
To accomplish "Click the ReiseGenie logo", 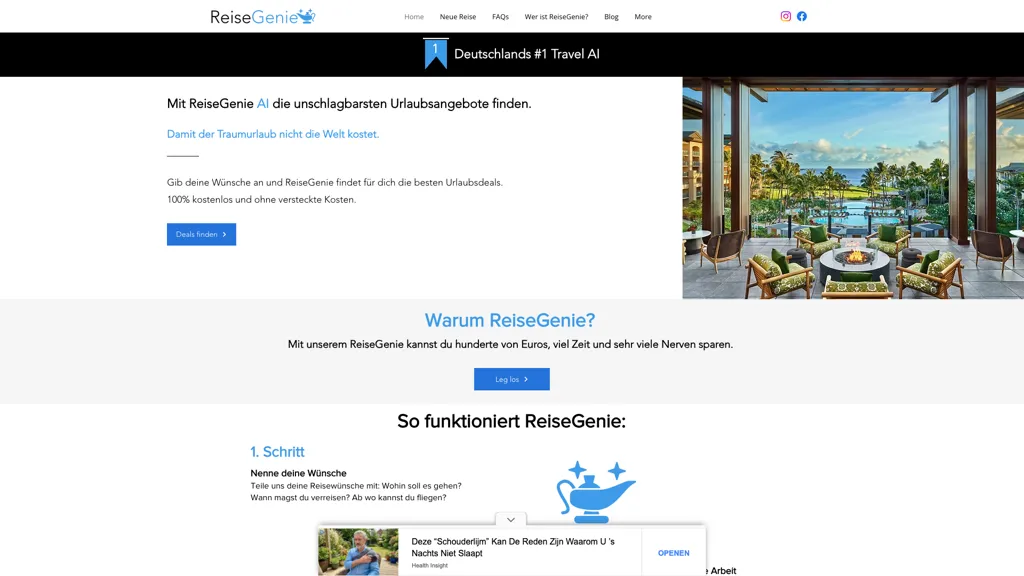I will (263, 16).
